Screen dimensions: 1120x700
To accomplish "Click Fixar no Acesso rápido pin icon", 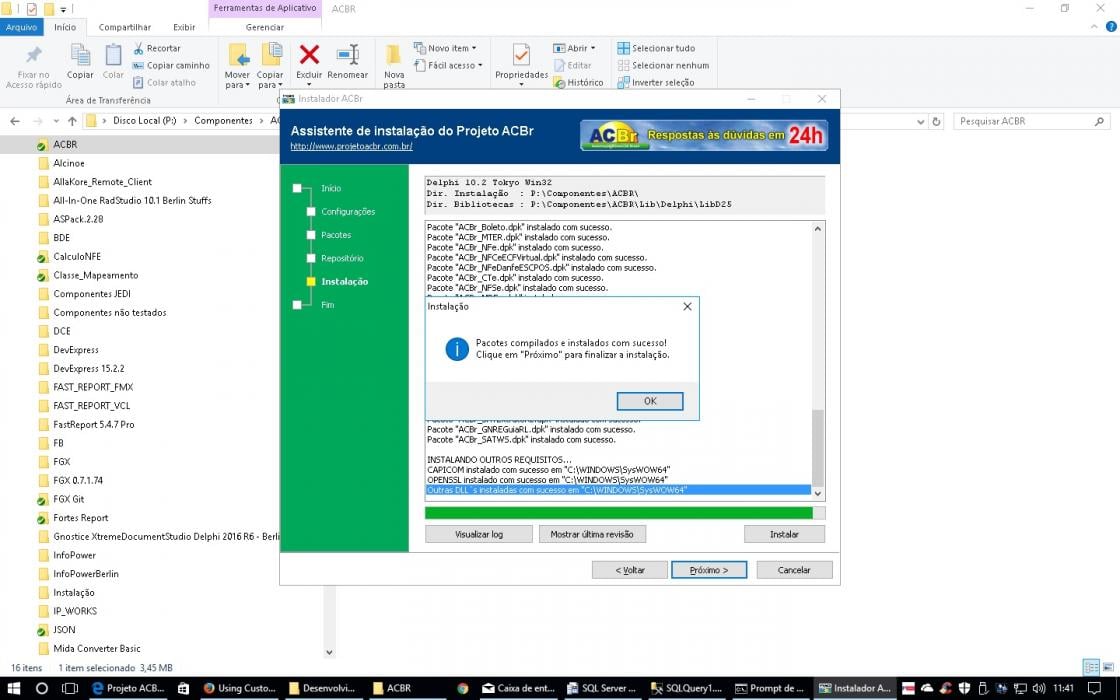I will coord(34,55).
